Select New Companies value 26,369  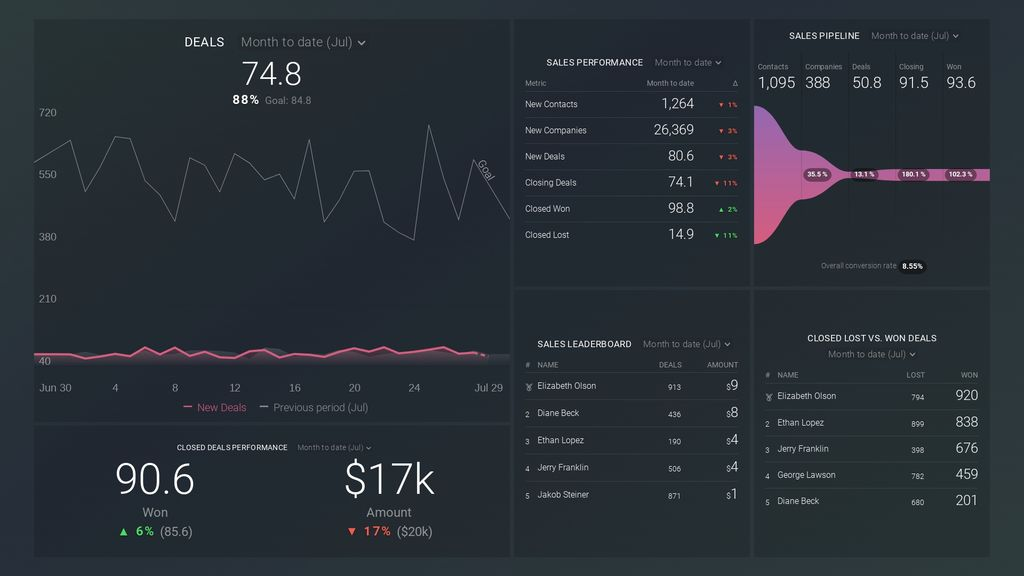[673, 130]
